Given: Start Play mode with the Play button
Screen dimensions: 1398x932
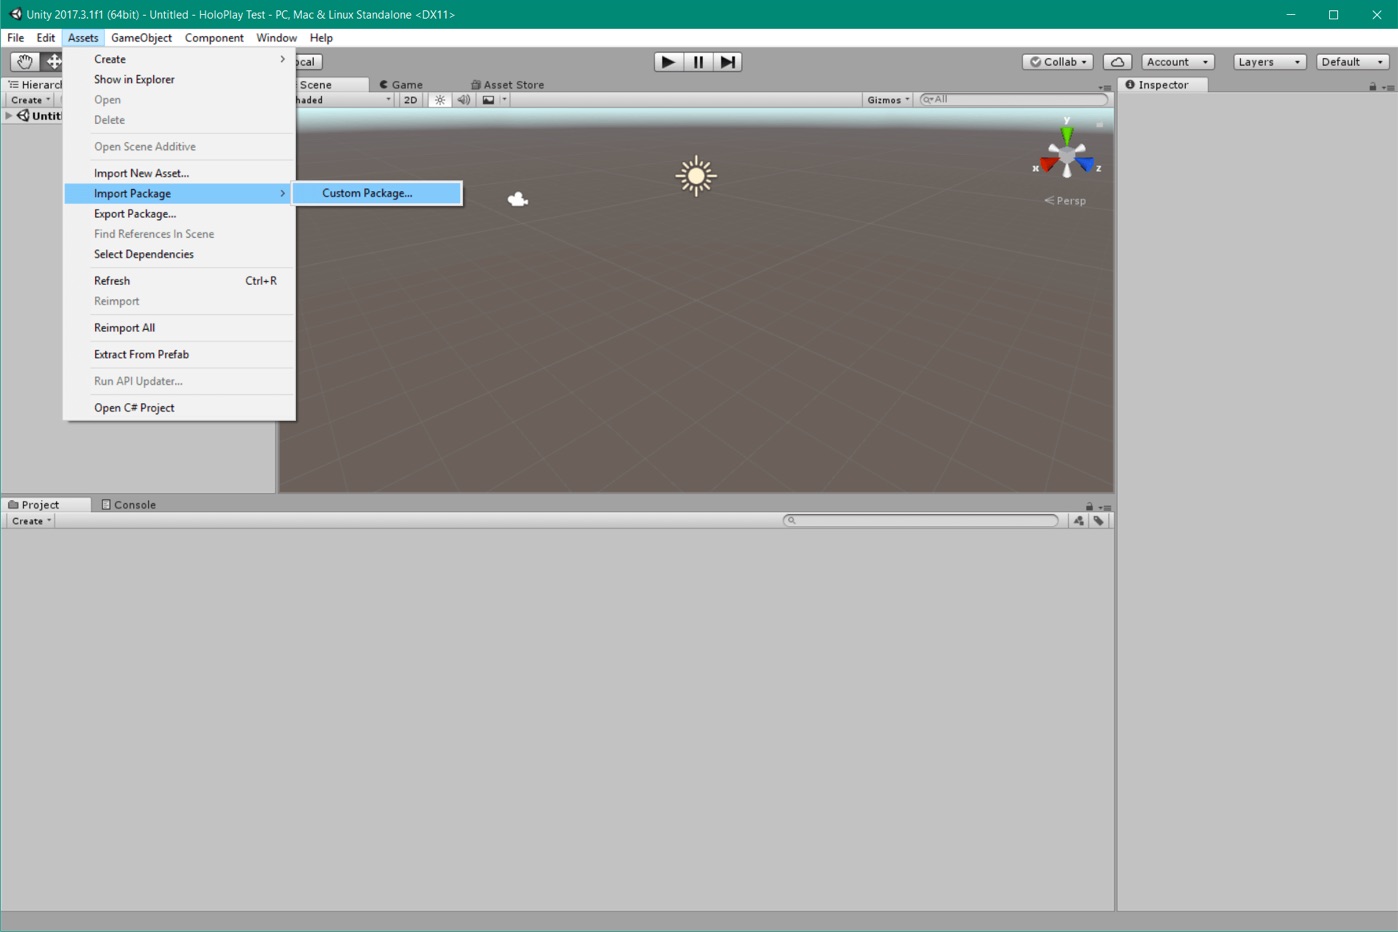Looking at the screenshot, I should click(668, 62).
